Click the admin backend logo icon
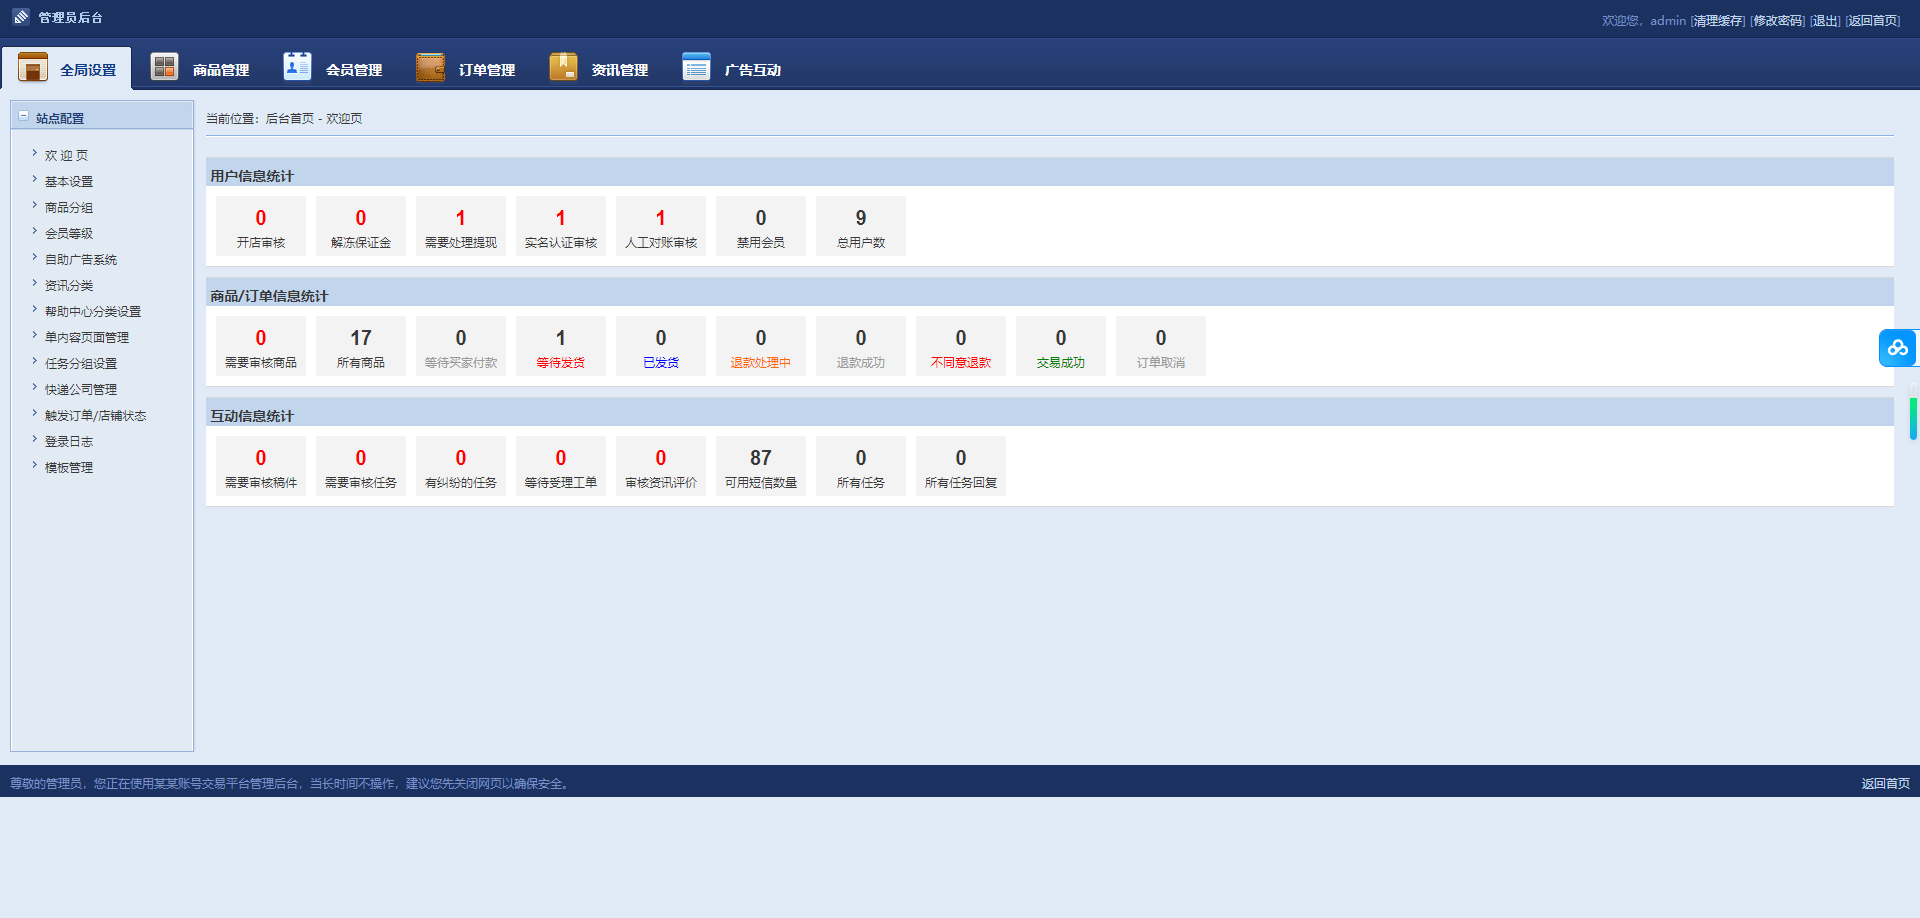Screen dimensions: 1920x918 [21, 17]
